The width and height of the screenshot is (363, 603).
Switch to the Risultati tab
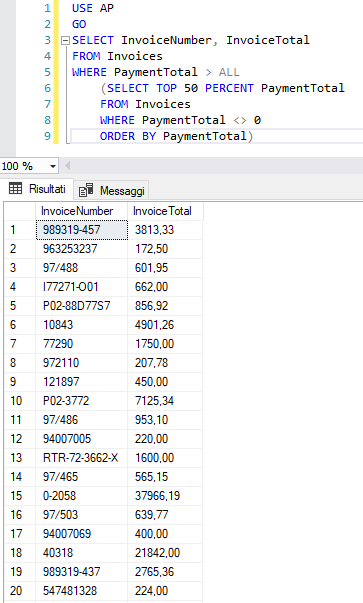(37, 189)
